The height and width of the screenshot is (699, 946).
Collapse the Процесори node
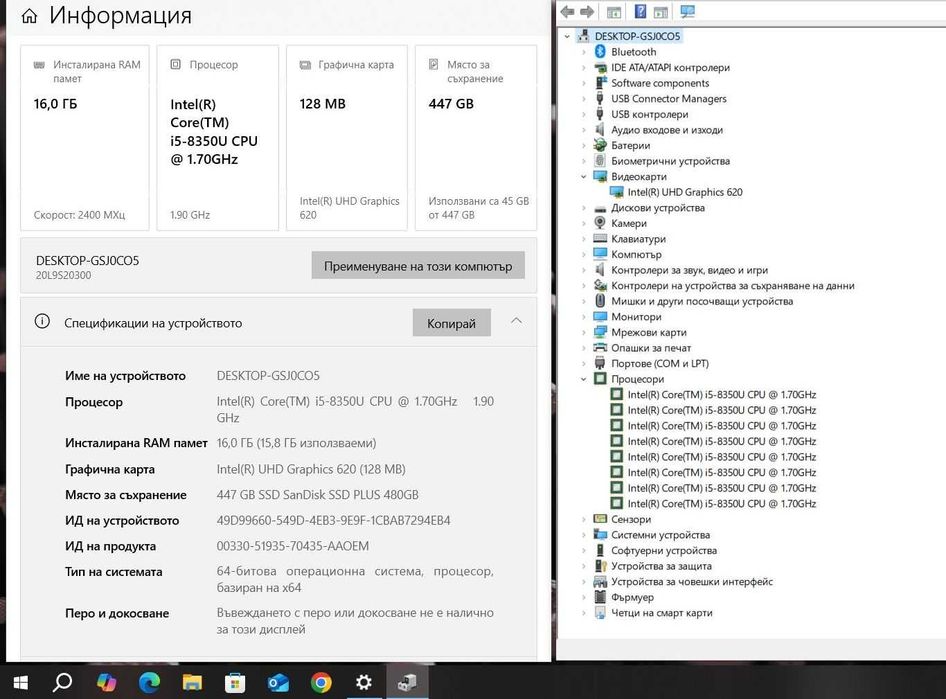pos(583,379)
